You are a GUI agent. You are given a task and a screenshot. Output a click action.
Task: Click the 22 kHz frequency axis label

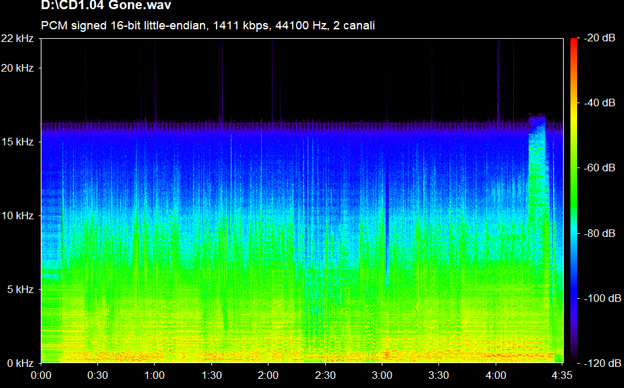tap(18, 39)
